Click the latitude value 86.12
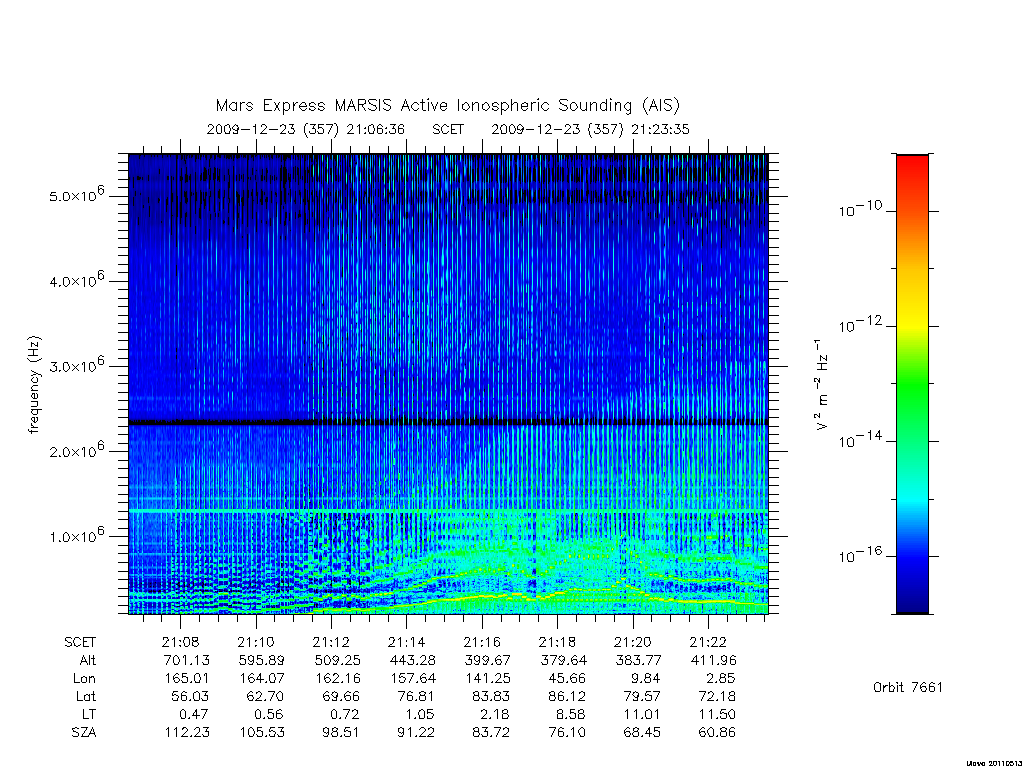 [568, 696]
